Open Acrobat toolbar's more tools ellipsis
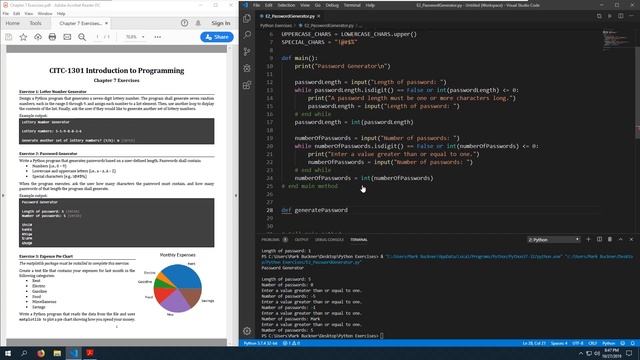This screenshot has height=360, width=640. coord(158,37)
